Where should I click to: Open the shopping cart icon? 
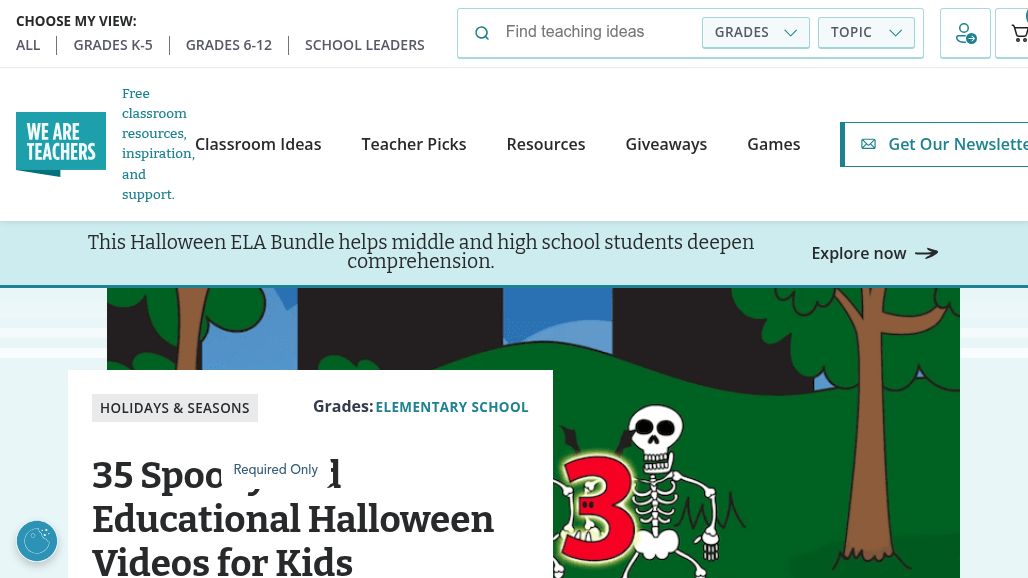[x=1019, y=33]
